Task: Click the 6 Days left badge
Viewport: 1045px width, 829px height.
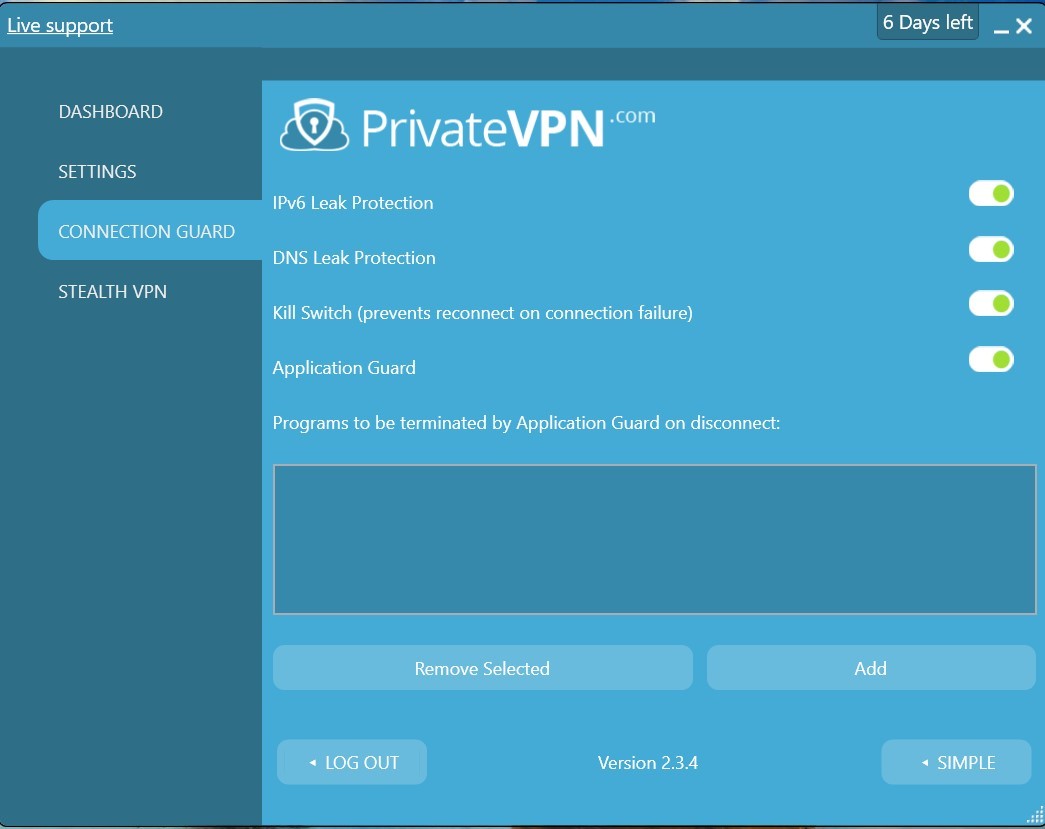Action: 927,23
